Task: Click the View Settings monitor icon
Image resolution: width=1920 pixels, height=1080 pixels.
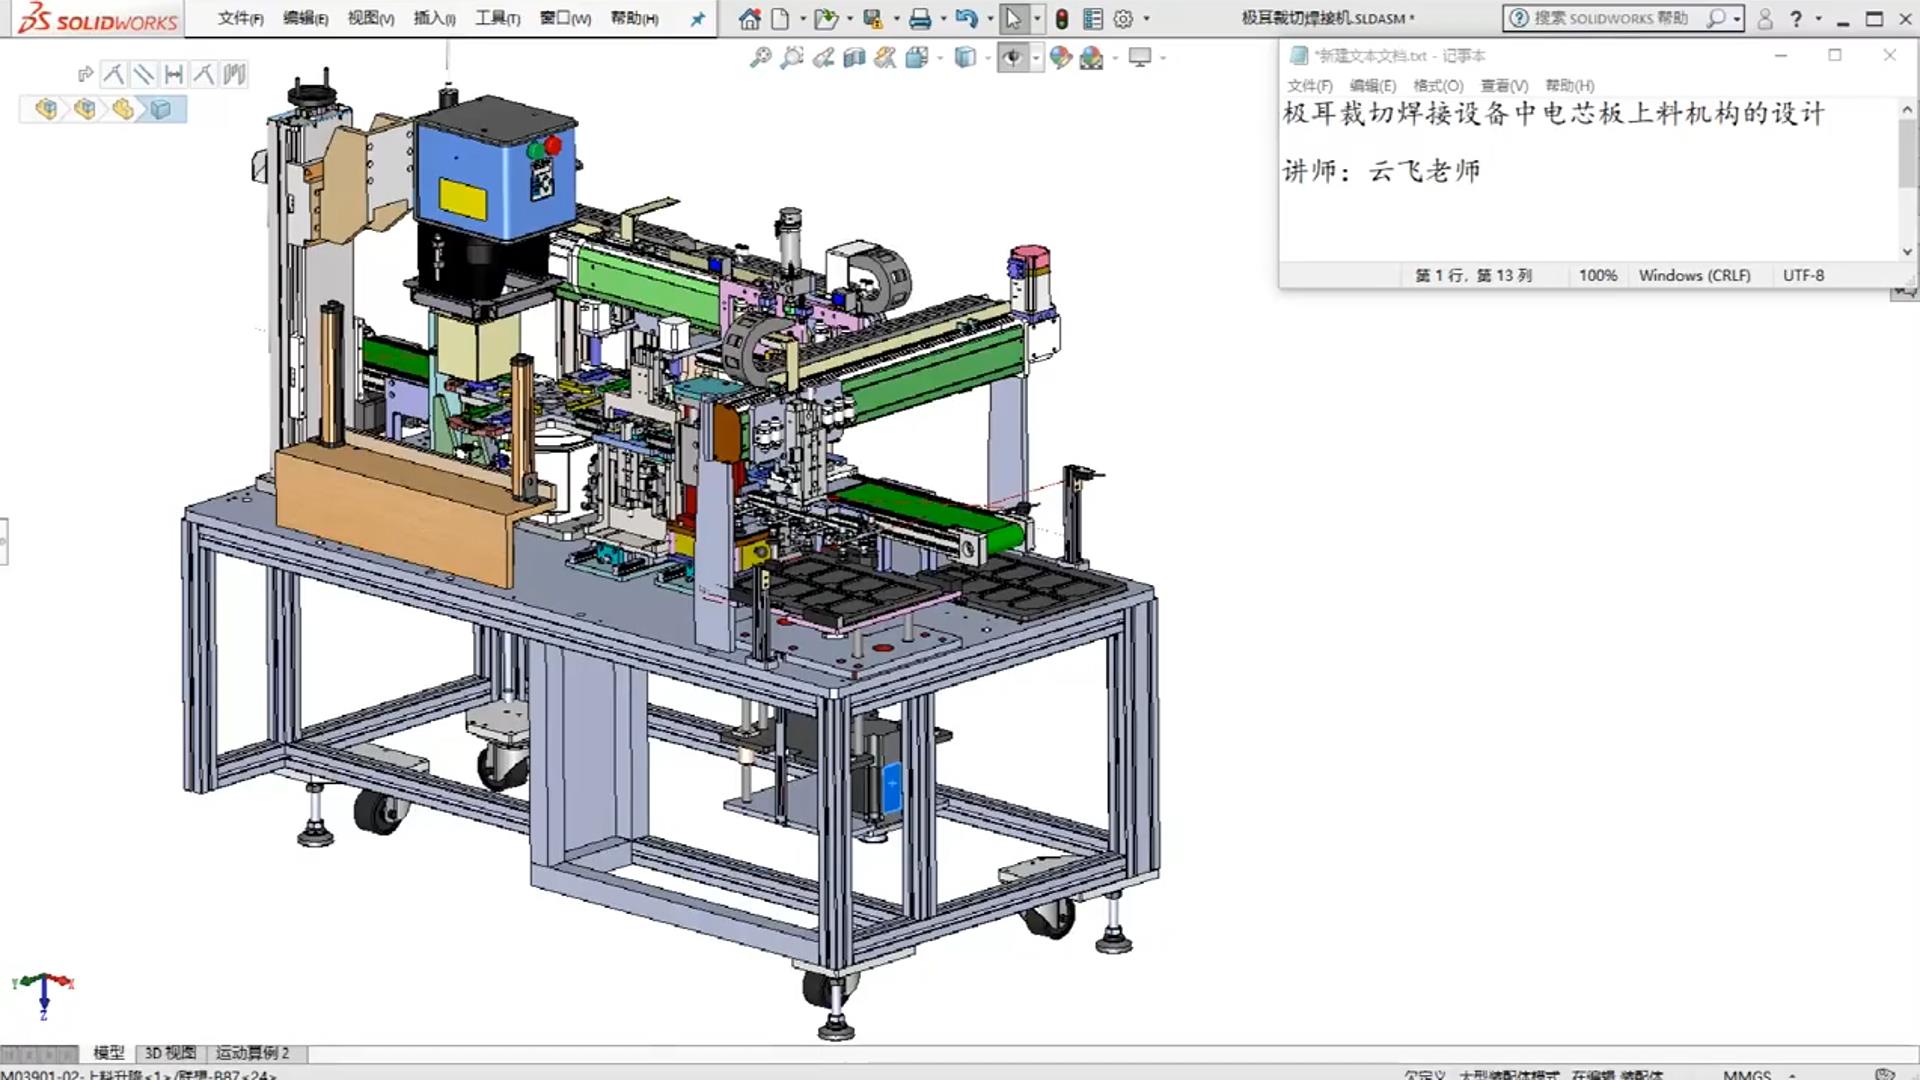Action: (x=1140, y=57)
